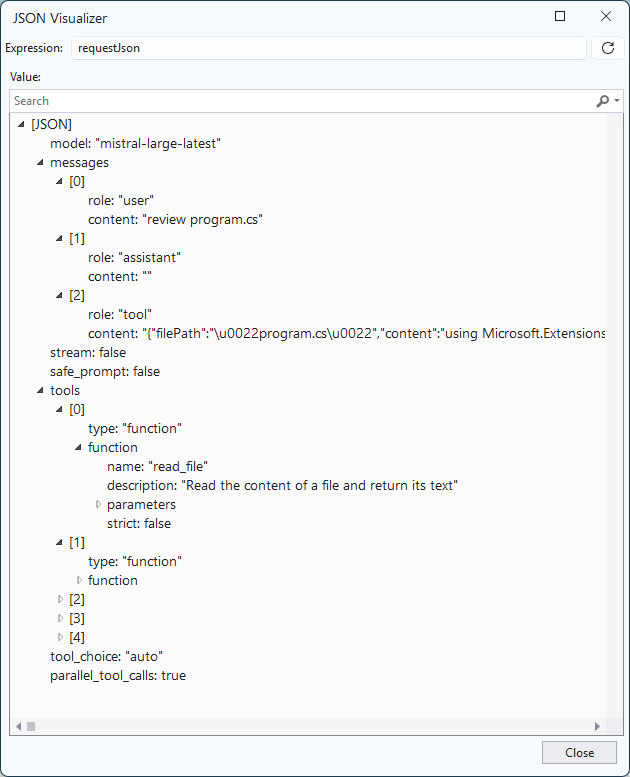The height and width of the screenshot is (777, 630).
Task: Expand the function node under tools [1]
Action: coord(79,580)
